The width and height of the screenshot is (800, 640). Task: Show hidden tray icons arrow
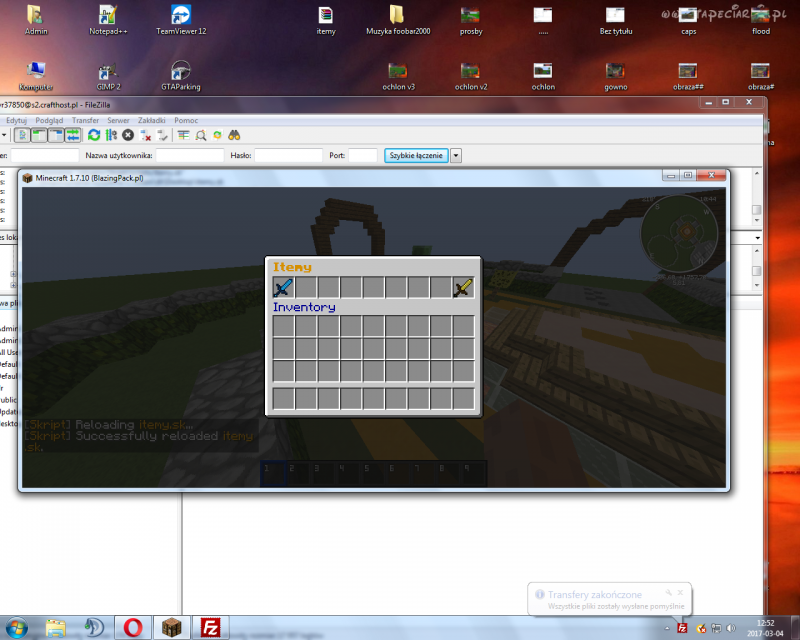(x=667, y=628)
